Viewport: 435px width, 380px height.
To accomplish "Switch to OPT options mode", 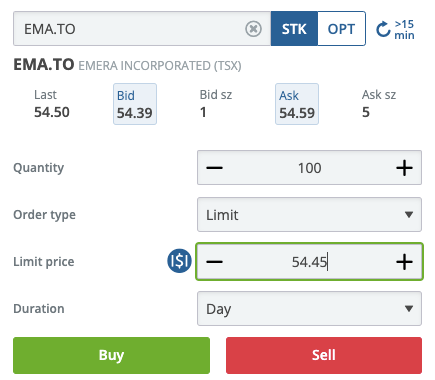I will pos(341,29).
